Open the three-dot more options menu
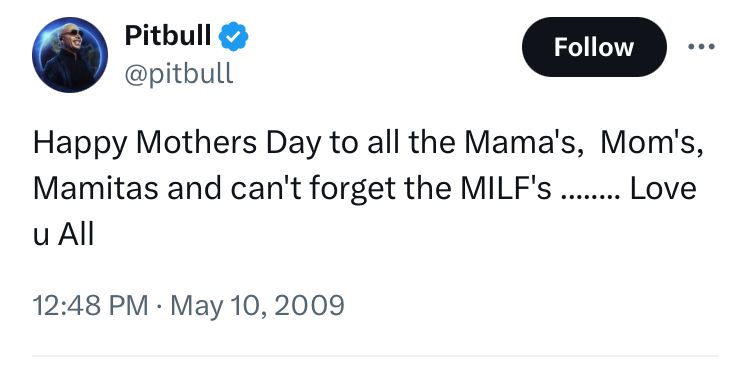 [x=701, y=46]
